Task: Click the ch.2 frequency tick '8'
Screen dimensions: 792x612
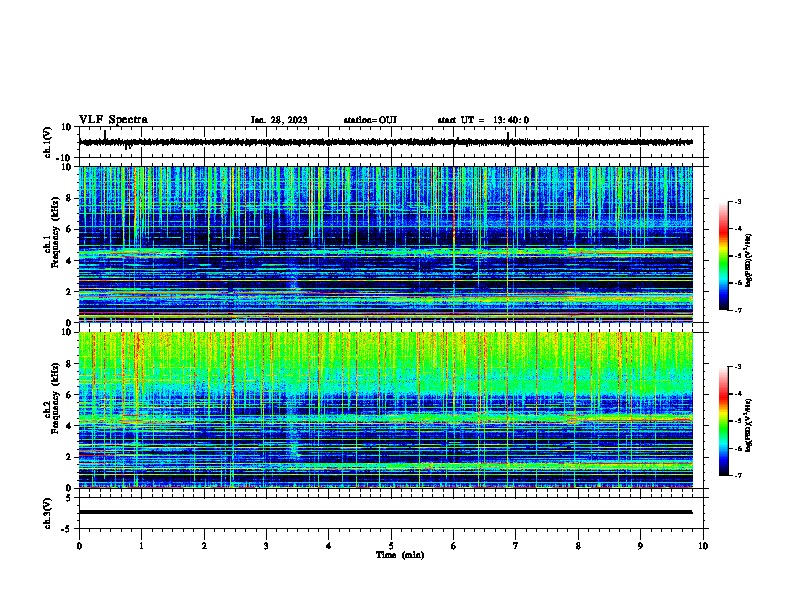Action: tap(69, 364)
